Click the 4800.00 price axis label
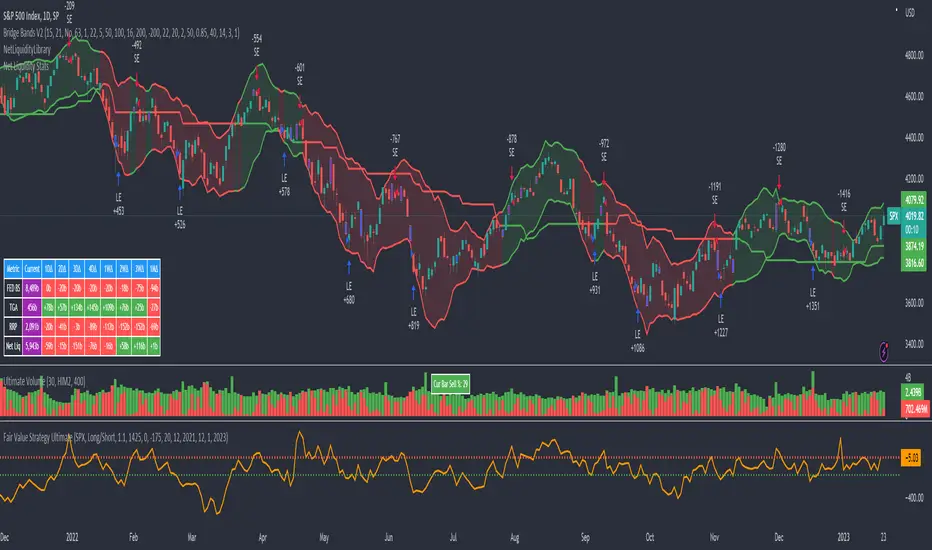 tap(914, 55)
